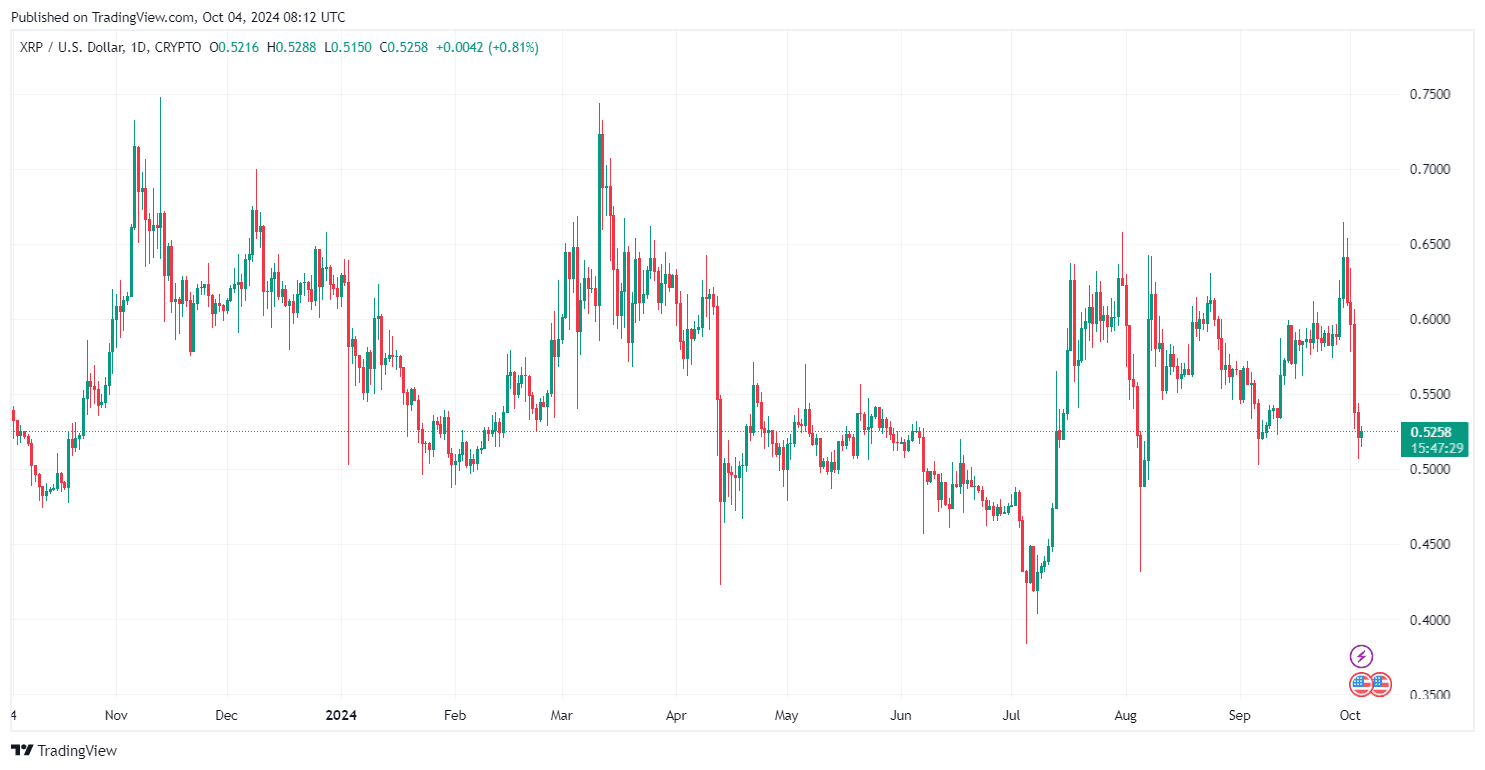Click the Aug label on time axis

coord(1127,716)
